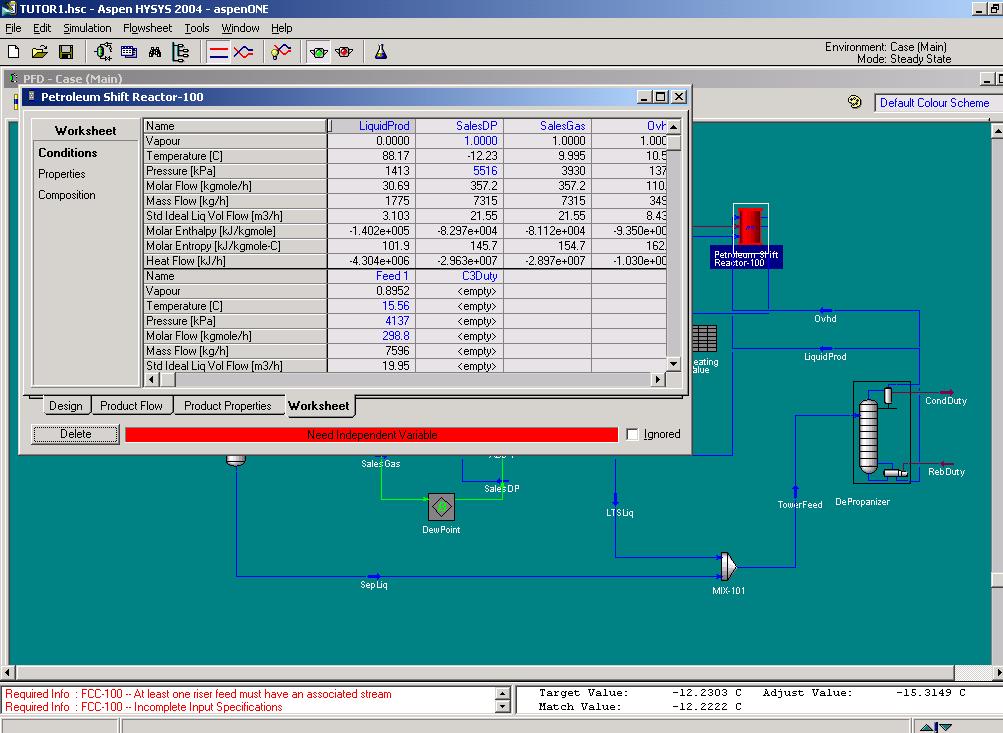Select the Conditions worksheet page
The width and height of the screenshot is (1003, 733).
tap(67, 152)
